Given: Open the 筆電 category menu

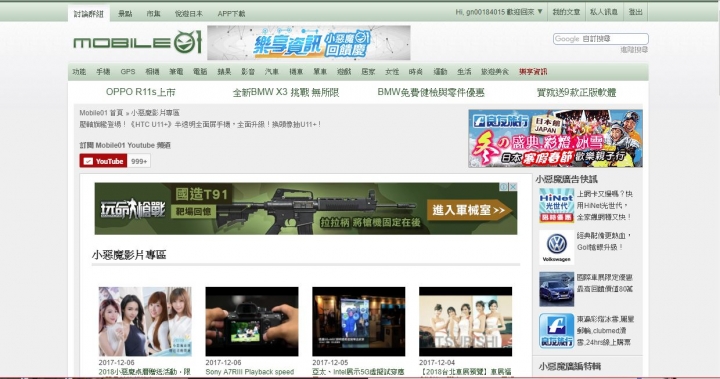Looking at the screenshot, I should click(x=176, y=72).
